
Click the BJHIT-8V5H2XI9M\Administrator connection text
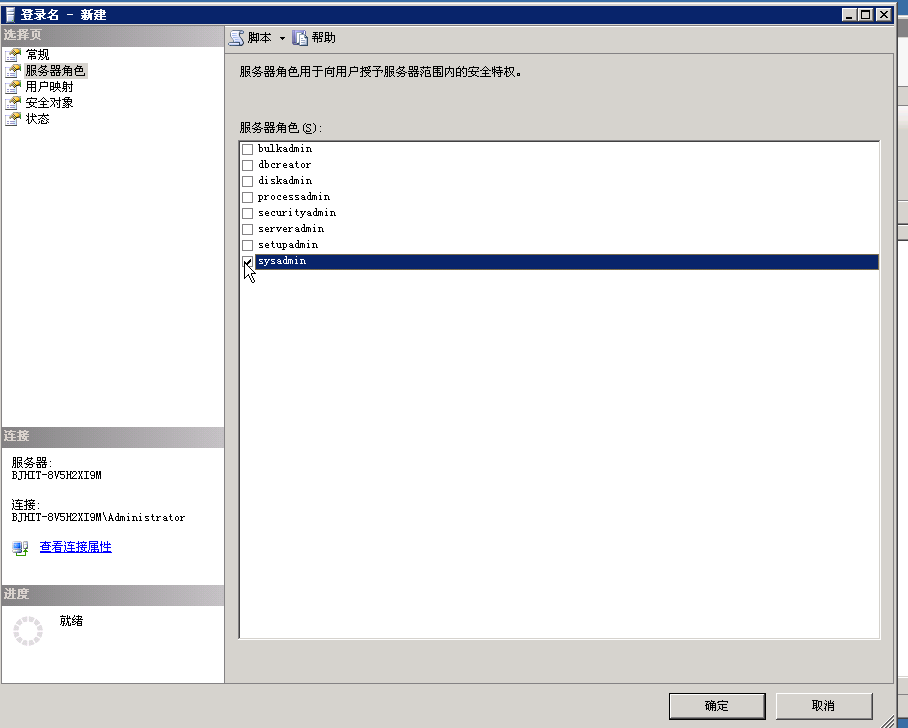(x=98, y=518)
